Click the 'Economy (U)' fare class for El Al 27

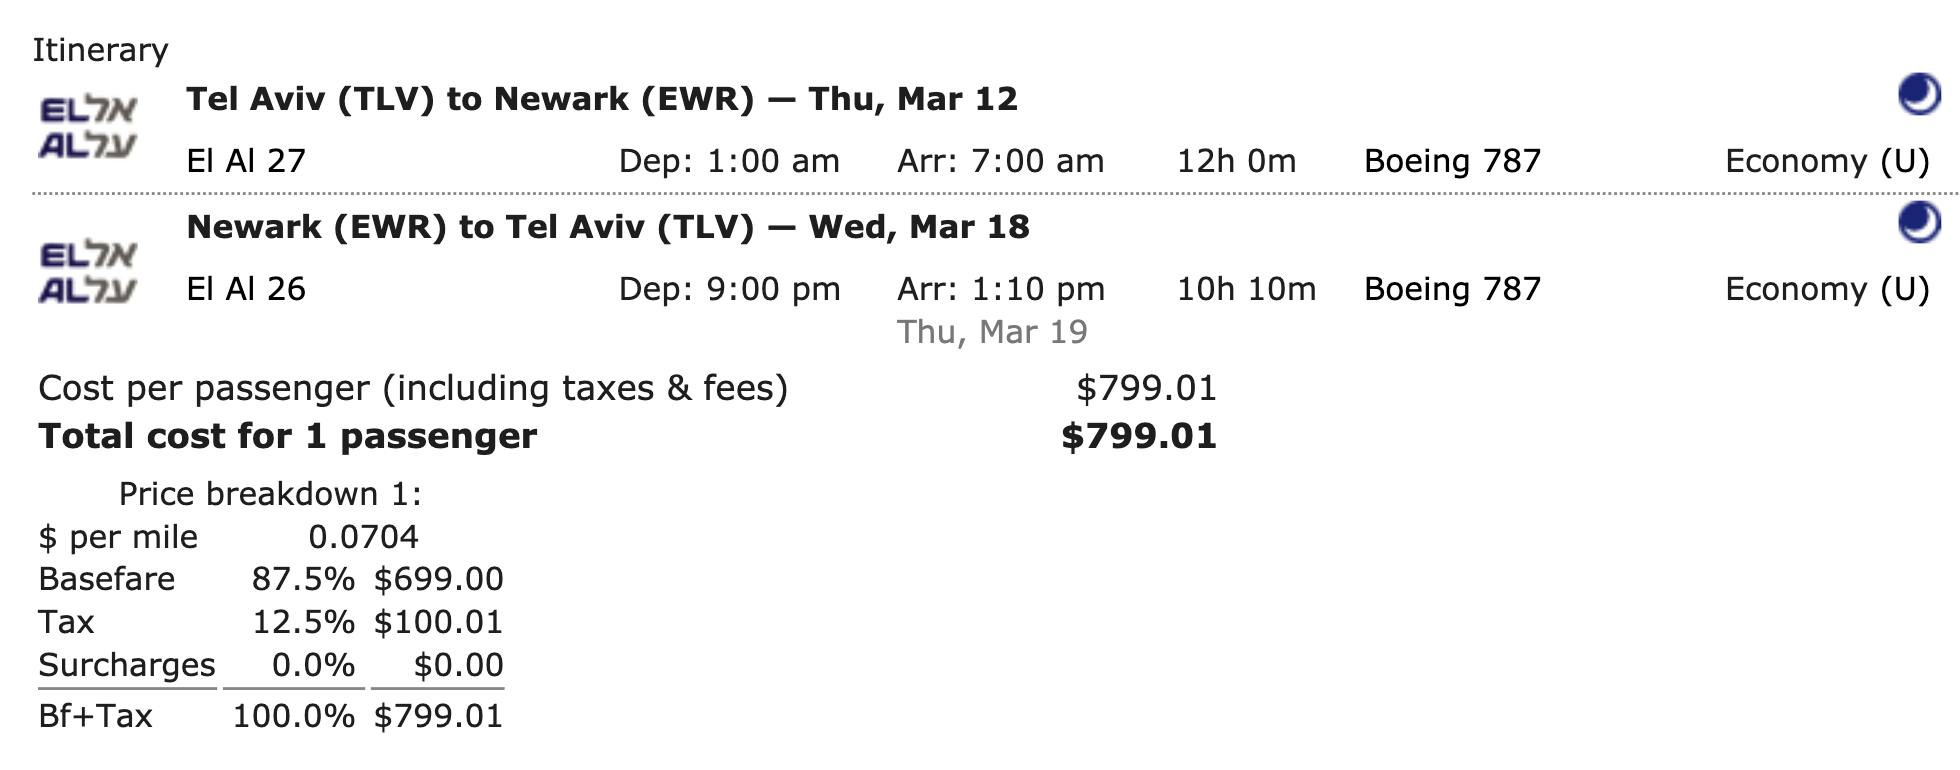tap(1827, 161)
